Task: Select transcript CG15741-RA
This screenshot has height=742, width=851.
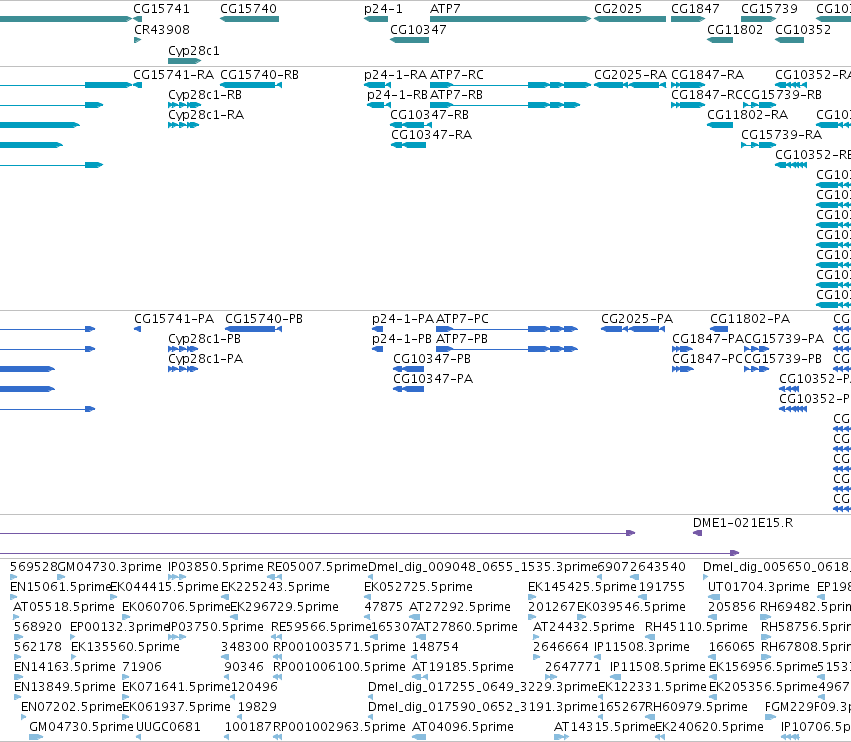Action: click(x=174, y=74)
